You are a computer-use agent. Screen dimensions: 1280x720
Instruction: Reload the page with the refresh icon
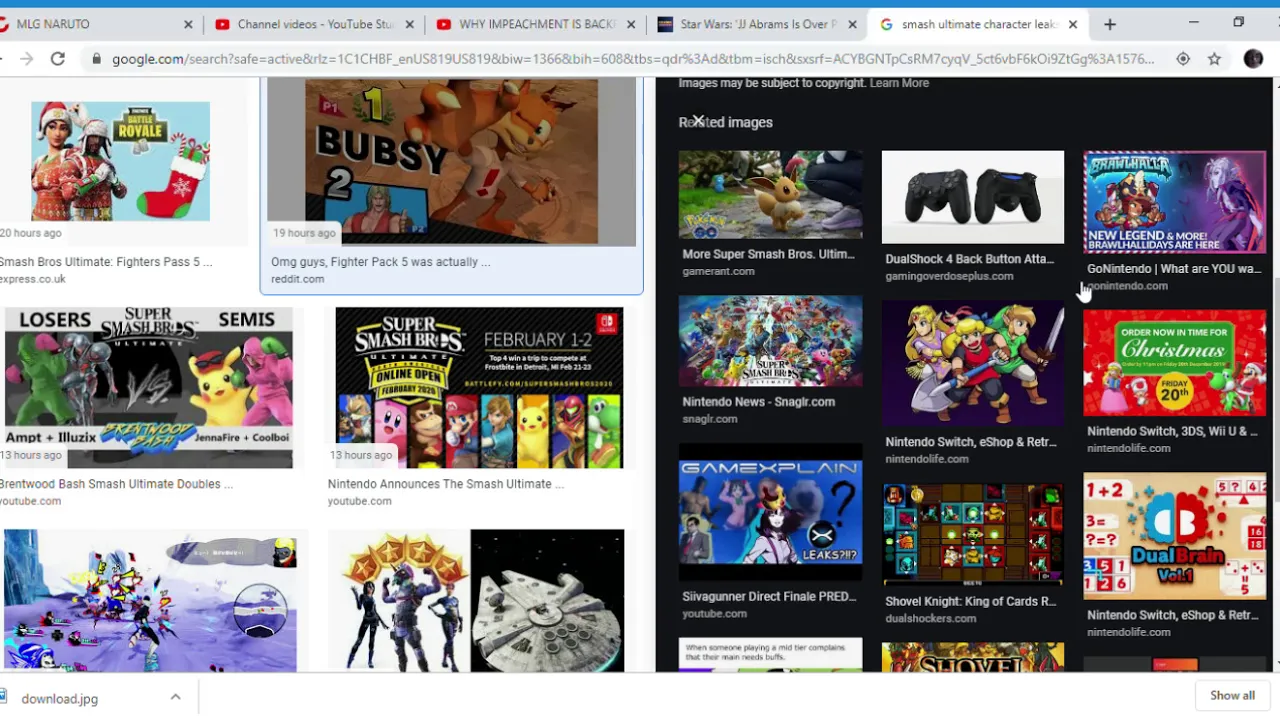58,59
